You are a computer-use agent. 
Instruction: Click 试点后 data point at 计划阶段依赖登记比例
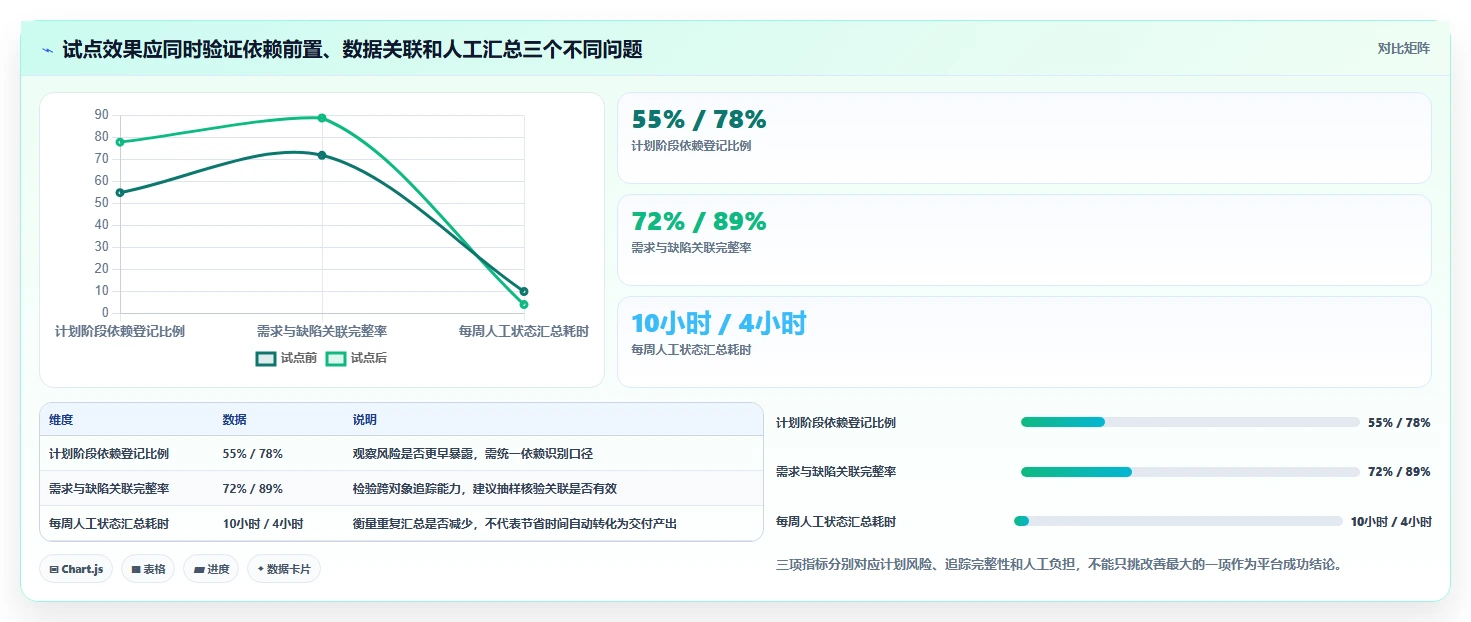pyautogui.click(x=120, y=142)
